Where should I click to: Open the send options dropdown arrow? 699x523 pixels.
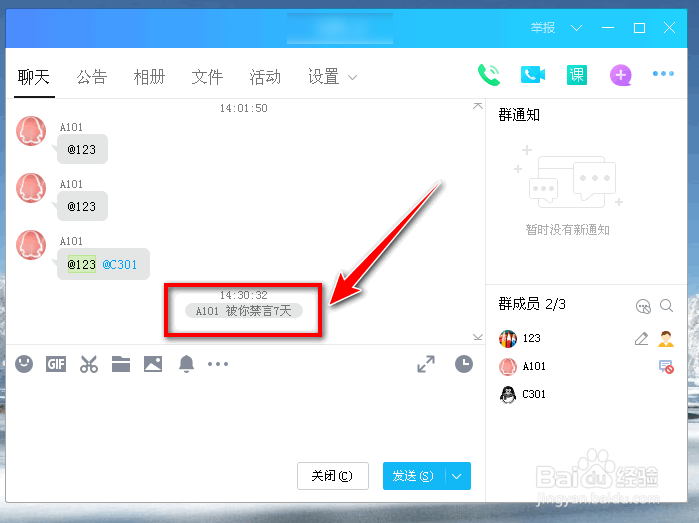pos(457,476)
